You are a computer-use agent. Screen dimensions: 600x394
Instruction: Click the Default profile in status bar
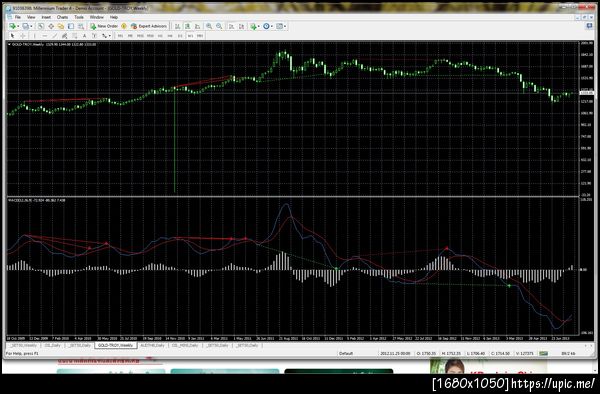click(346, 353)
